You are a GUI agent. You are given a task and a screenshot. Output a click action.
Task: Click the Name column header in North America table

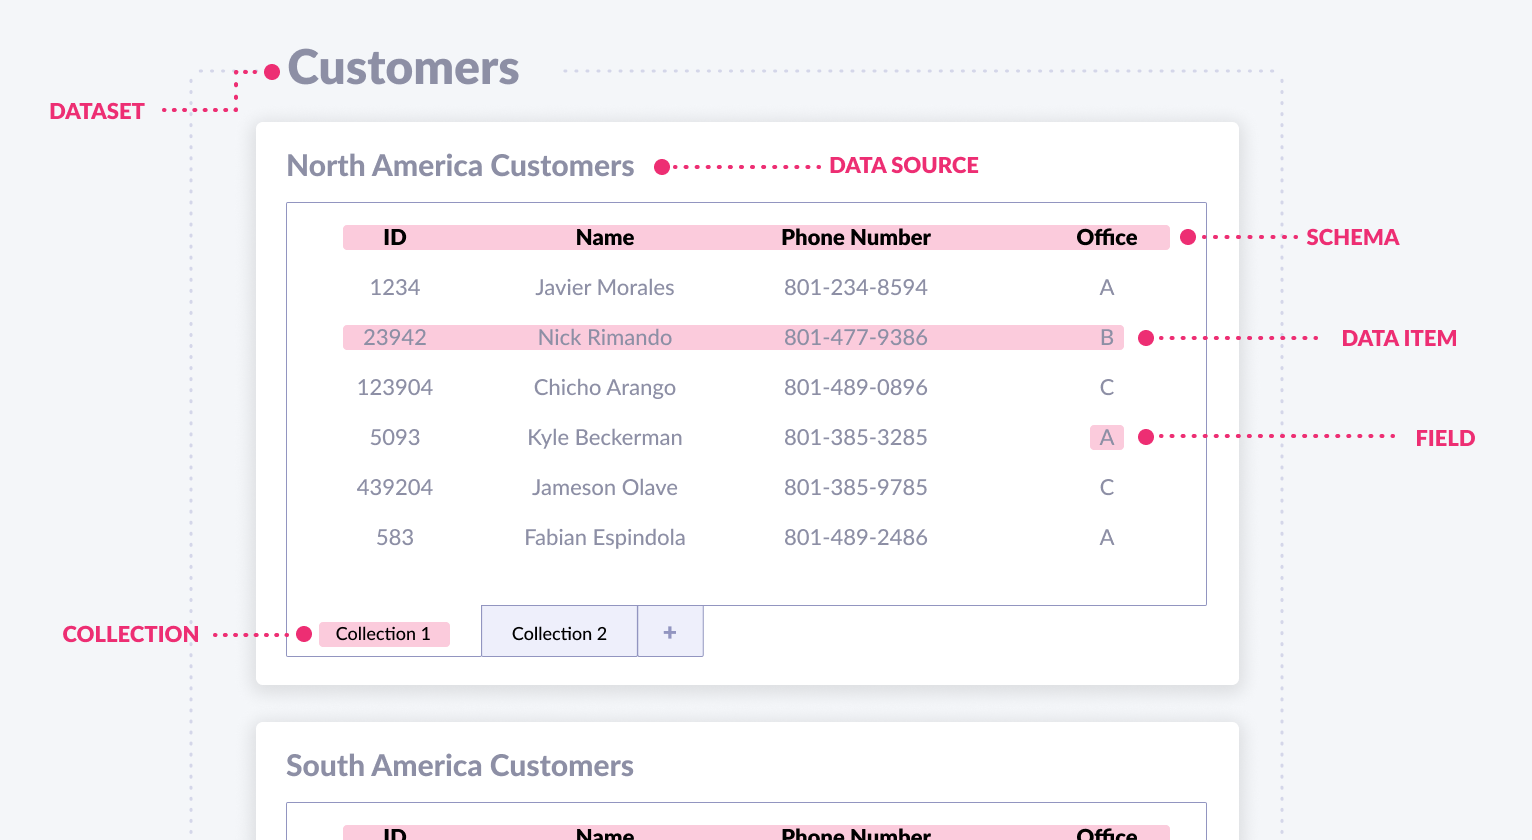tap(605, 237)
